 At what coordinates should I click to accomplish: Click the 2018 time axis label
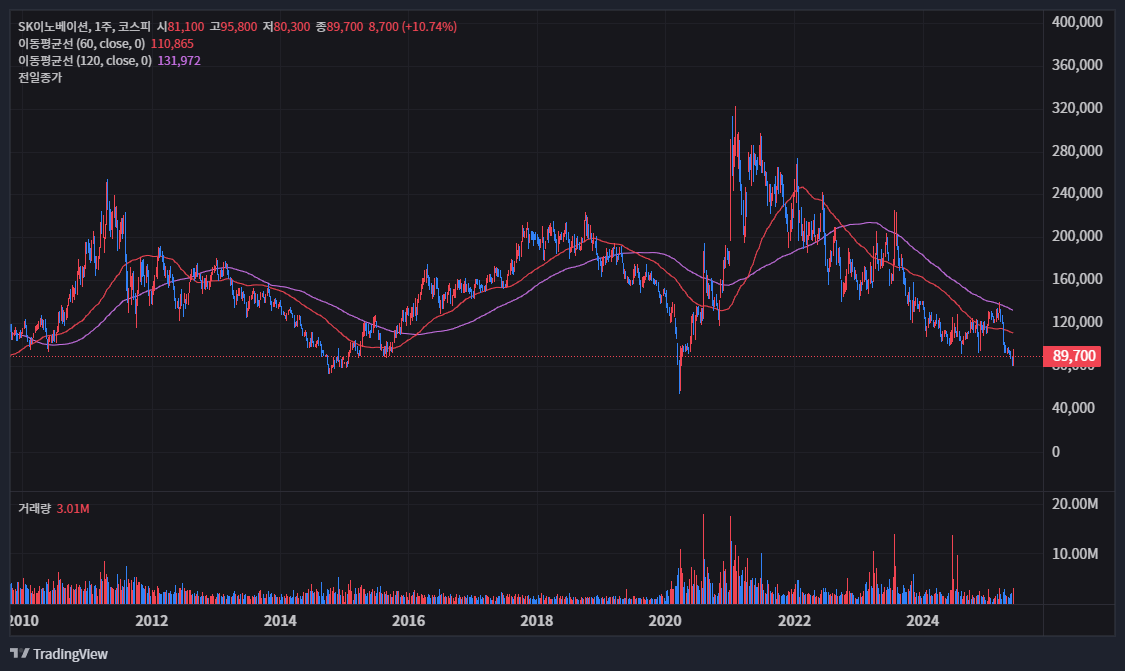click(x=537, y=621)
